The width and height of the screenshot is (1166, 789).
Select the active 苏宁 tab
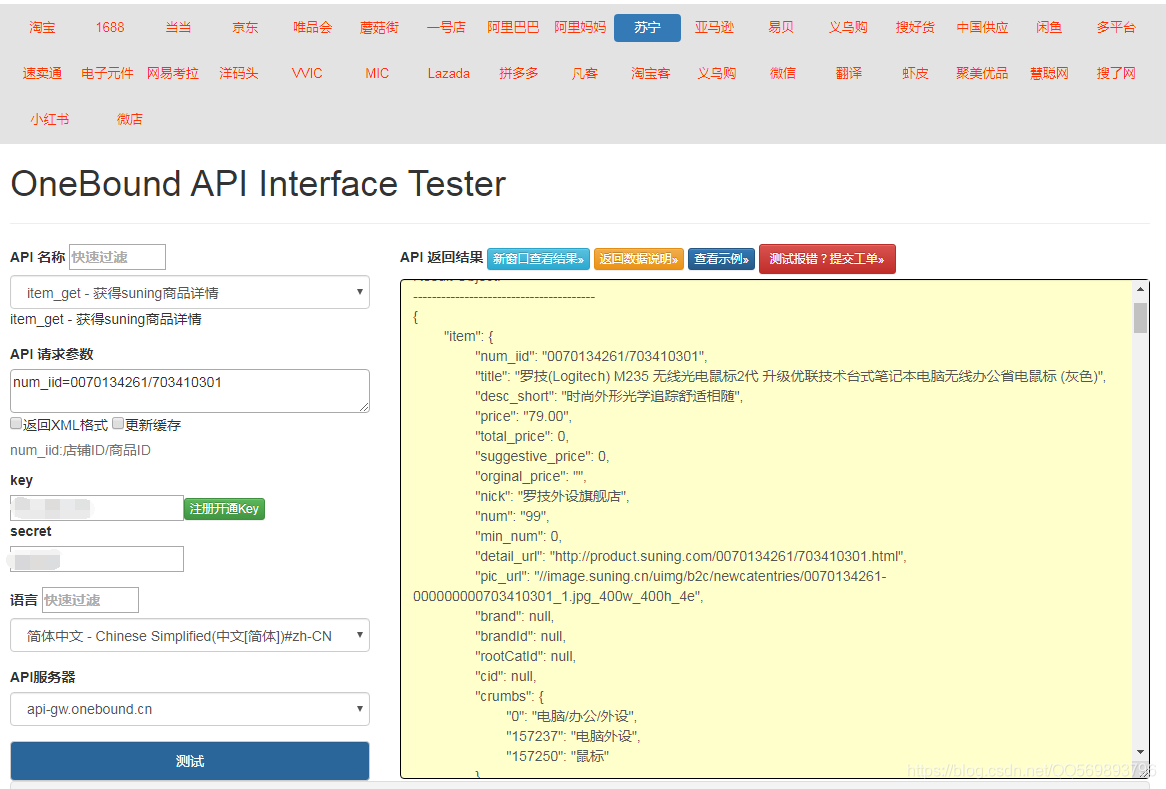point(647,28)
